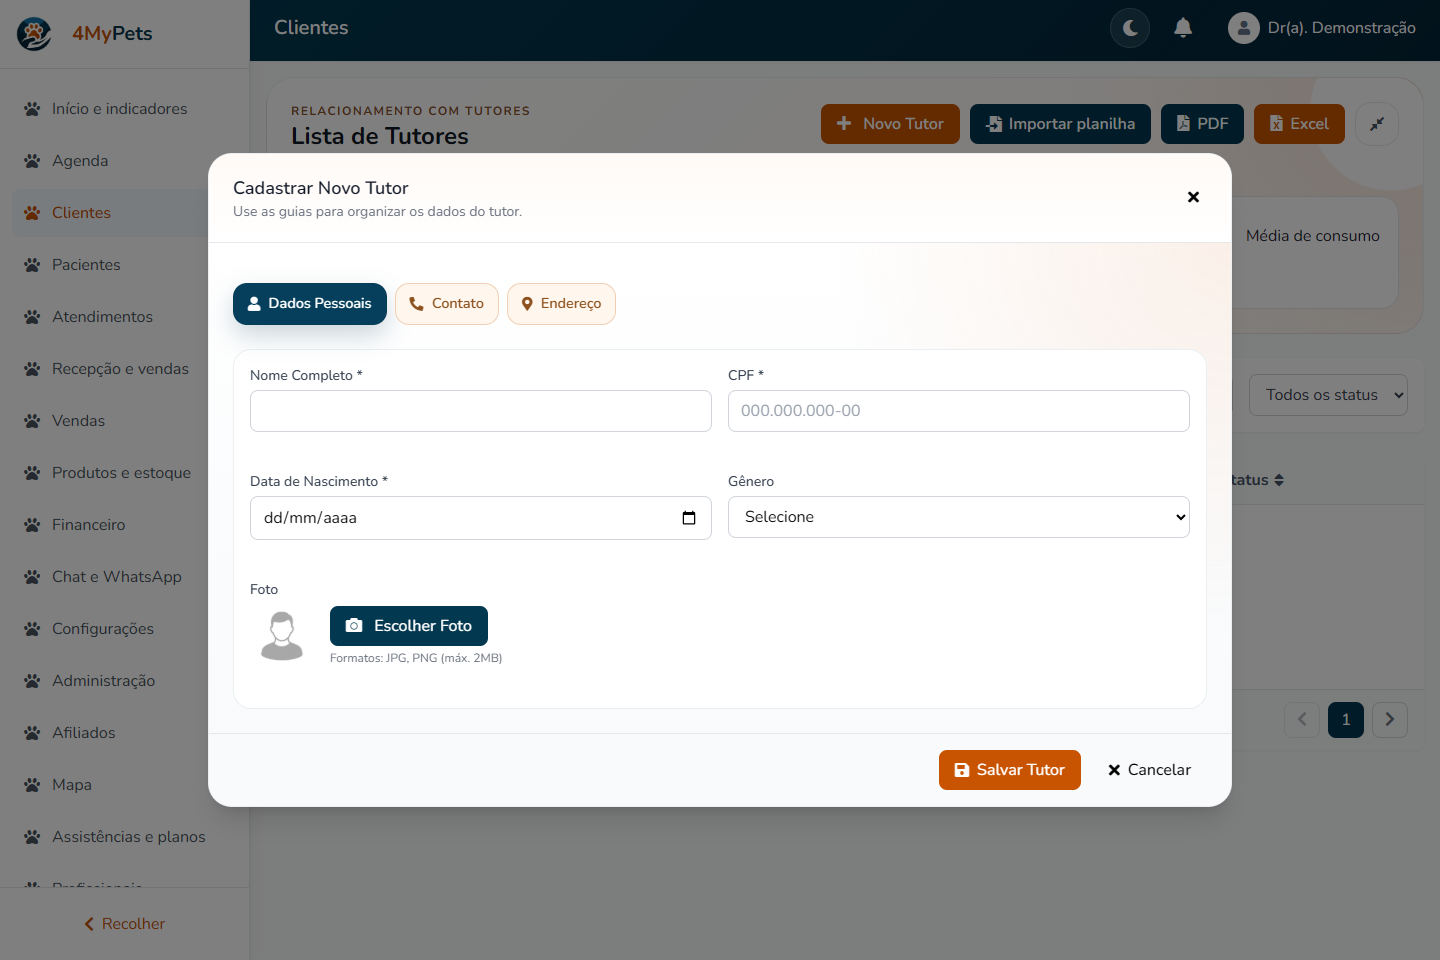Image resolution: width=1440 pixels, height=960 pixels.
Task: Expand the Gênero dropdown
Action: (x=959, y=517)
